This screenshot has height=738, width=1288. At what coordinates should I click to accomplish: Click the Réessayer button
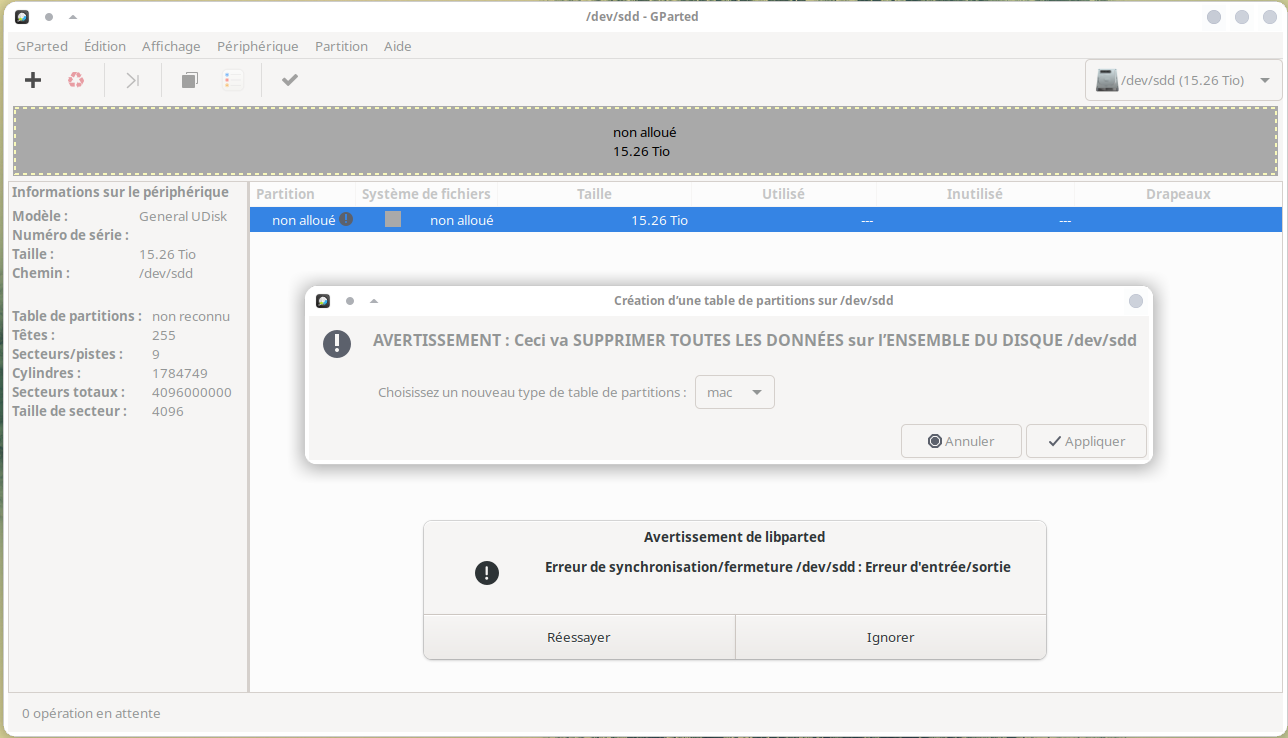[x=579, y=637]
